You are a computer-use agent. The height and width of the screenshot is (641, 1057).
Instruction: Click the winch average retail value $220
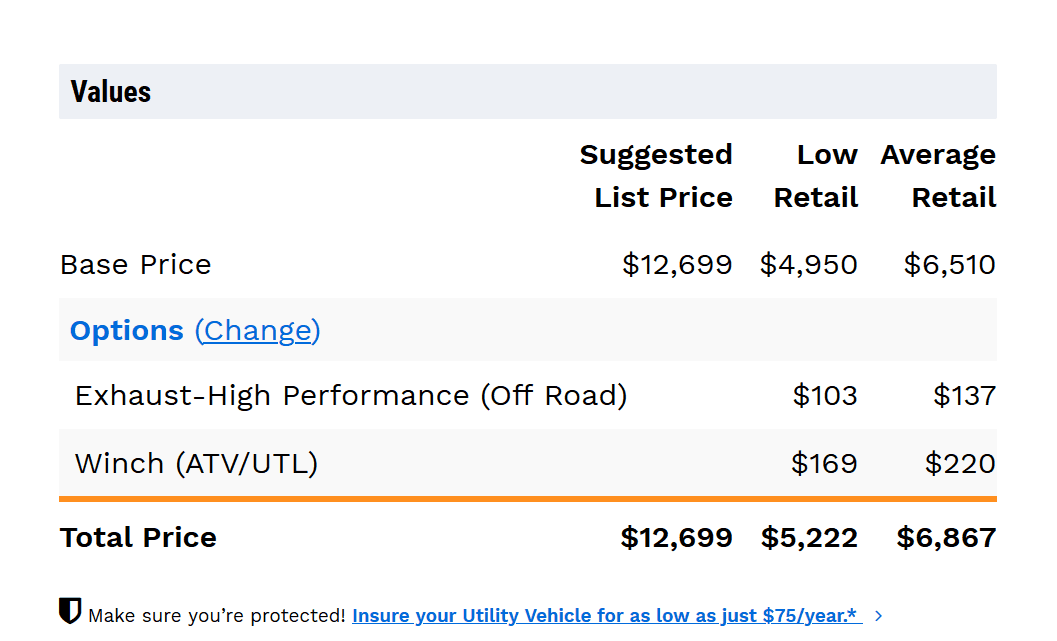[x=960, y=464]
